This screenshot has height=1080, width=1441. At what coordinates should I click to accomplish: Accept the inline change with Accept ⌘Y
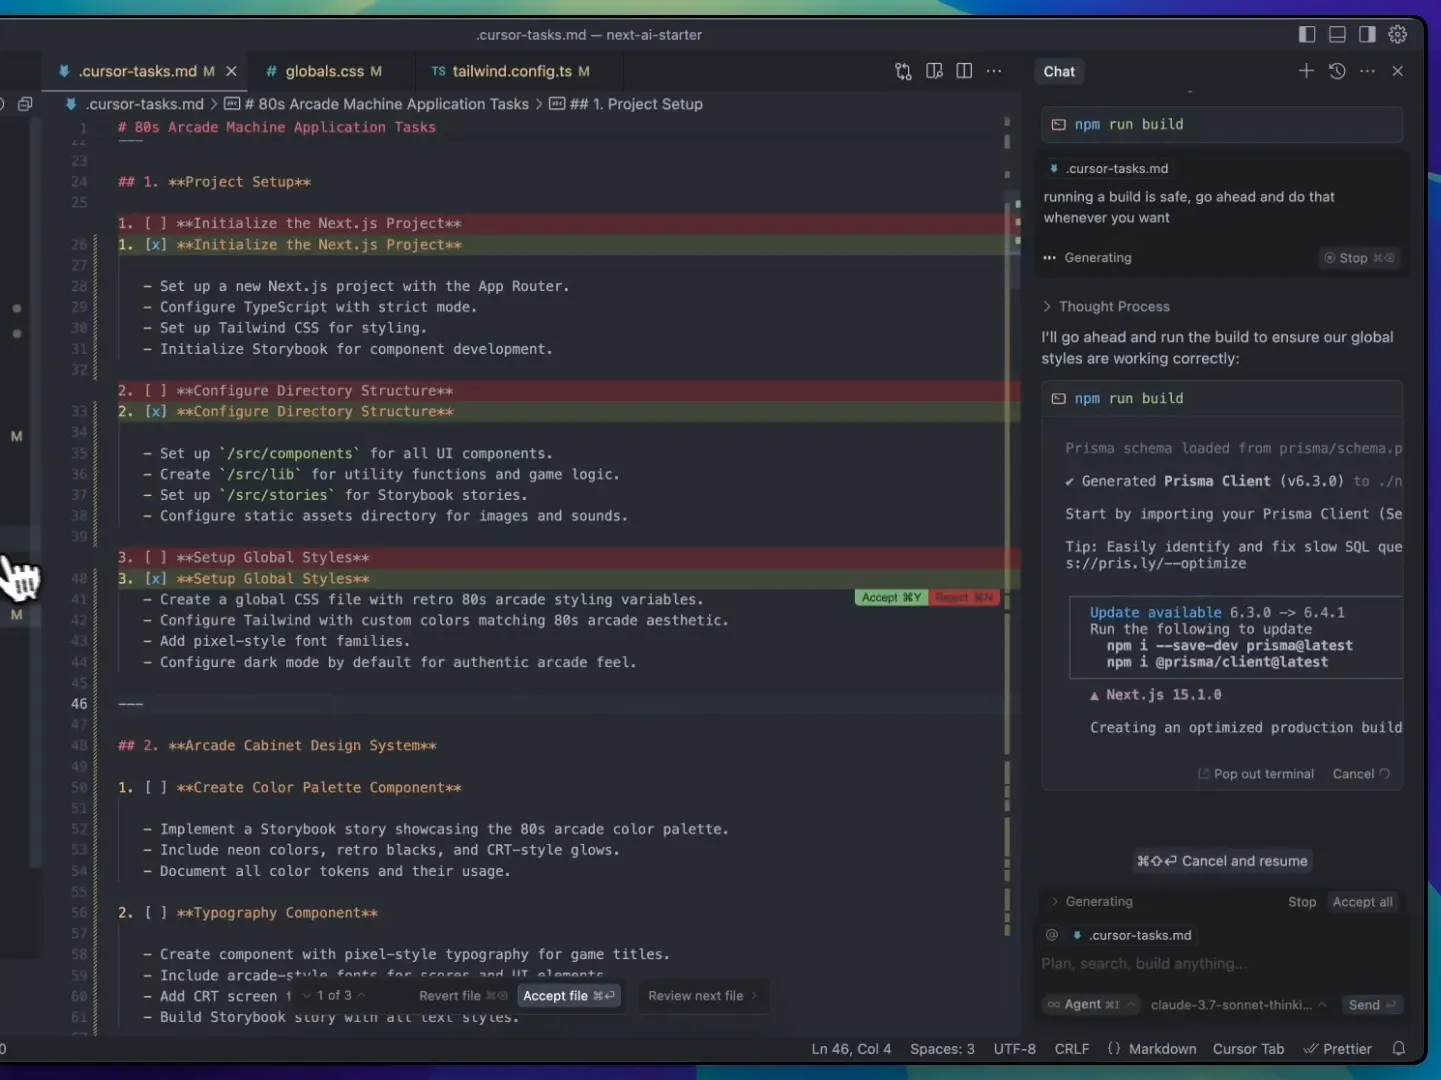click(x=891, y=598)
